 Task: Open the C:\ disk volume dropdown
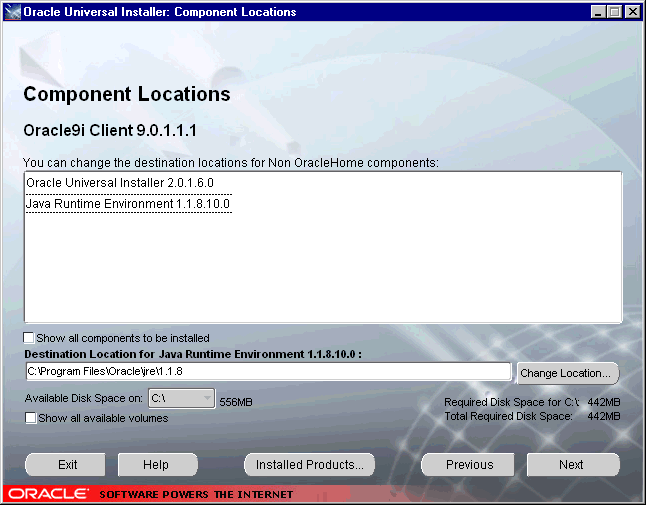click(x=181, y=398)
